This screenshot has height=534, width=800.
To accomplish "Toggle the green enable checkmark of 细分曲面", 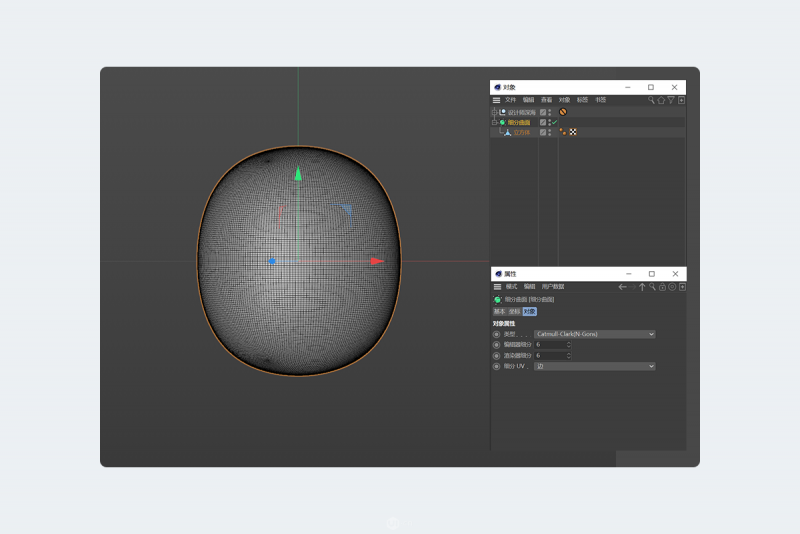I will tap(554, 122).
